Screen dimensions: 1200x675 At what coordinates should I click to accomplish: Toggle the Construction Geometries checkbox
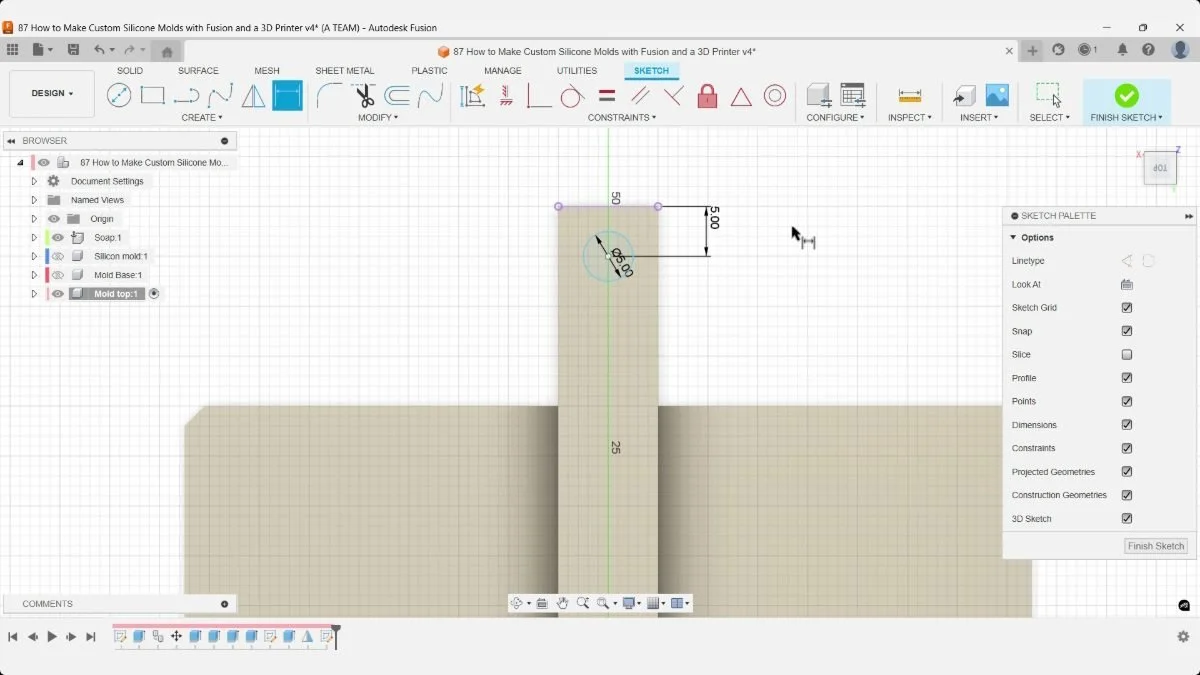pos(1127,495)
